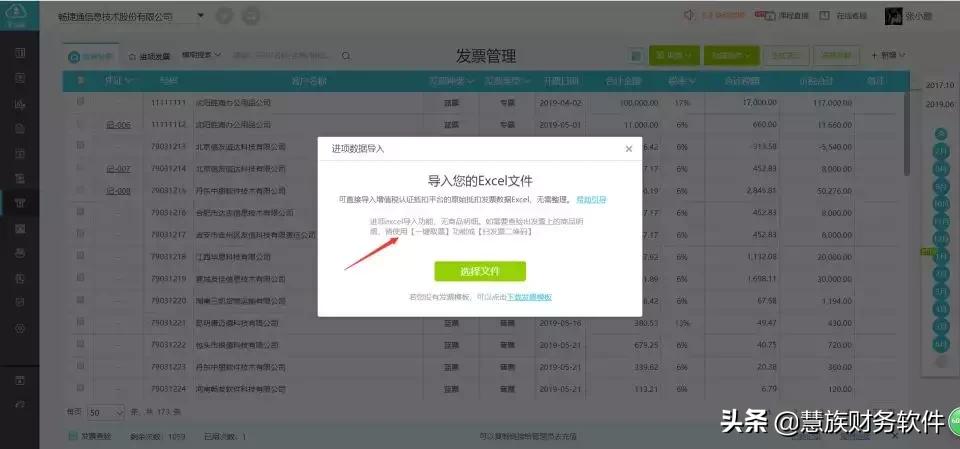Click the magnifier search icon
The image size is (960, 449).
click(346, 56)
